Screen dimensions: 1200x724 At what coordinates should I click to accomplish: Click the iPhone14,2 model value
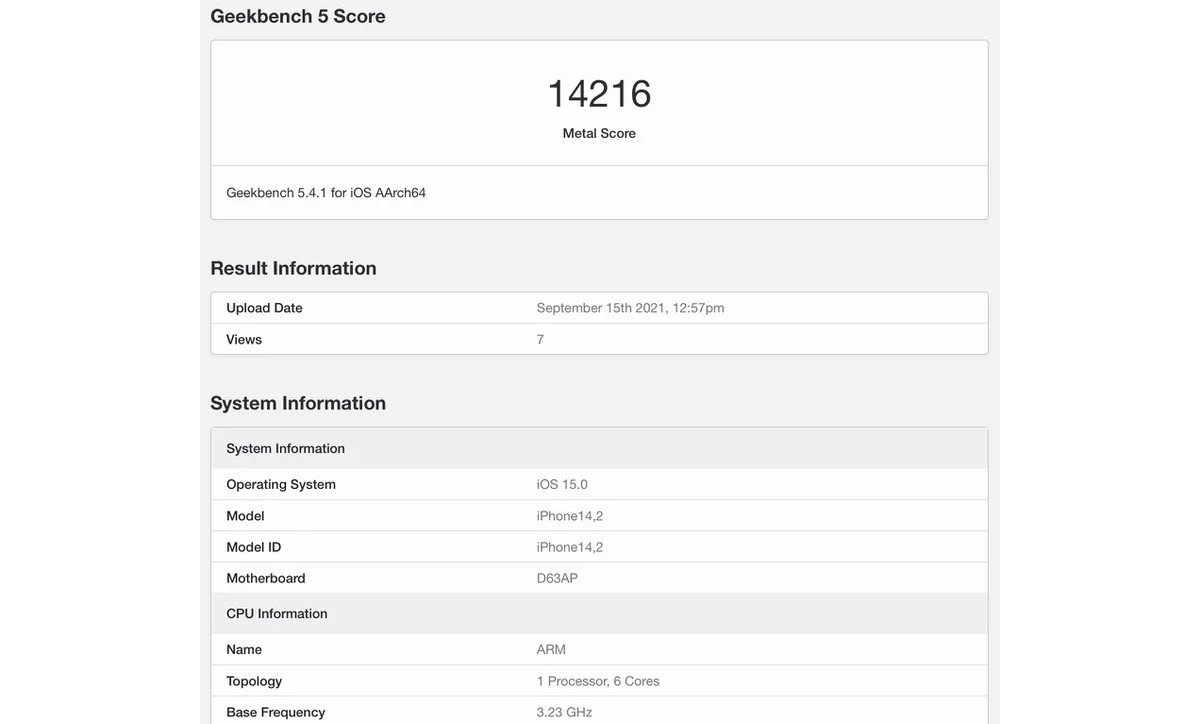tap(570, 514)
